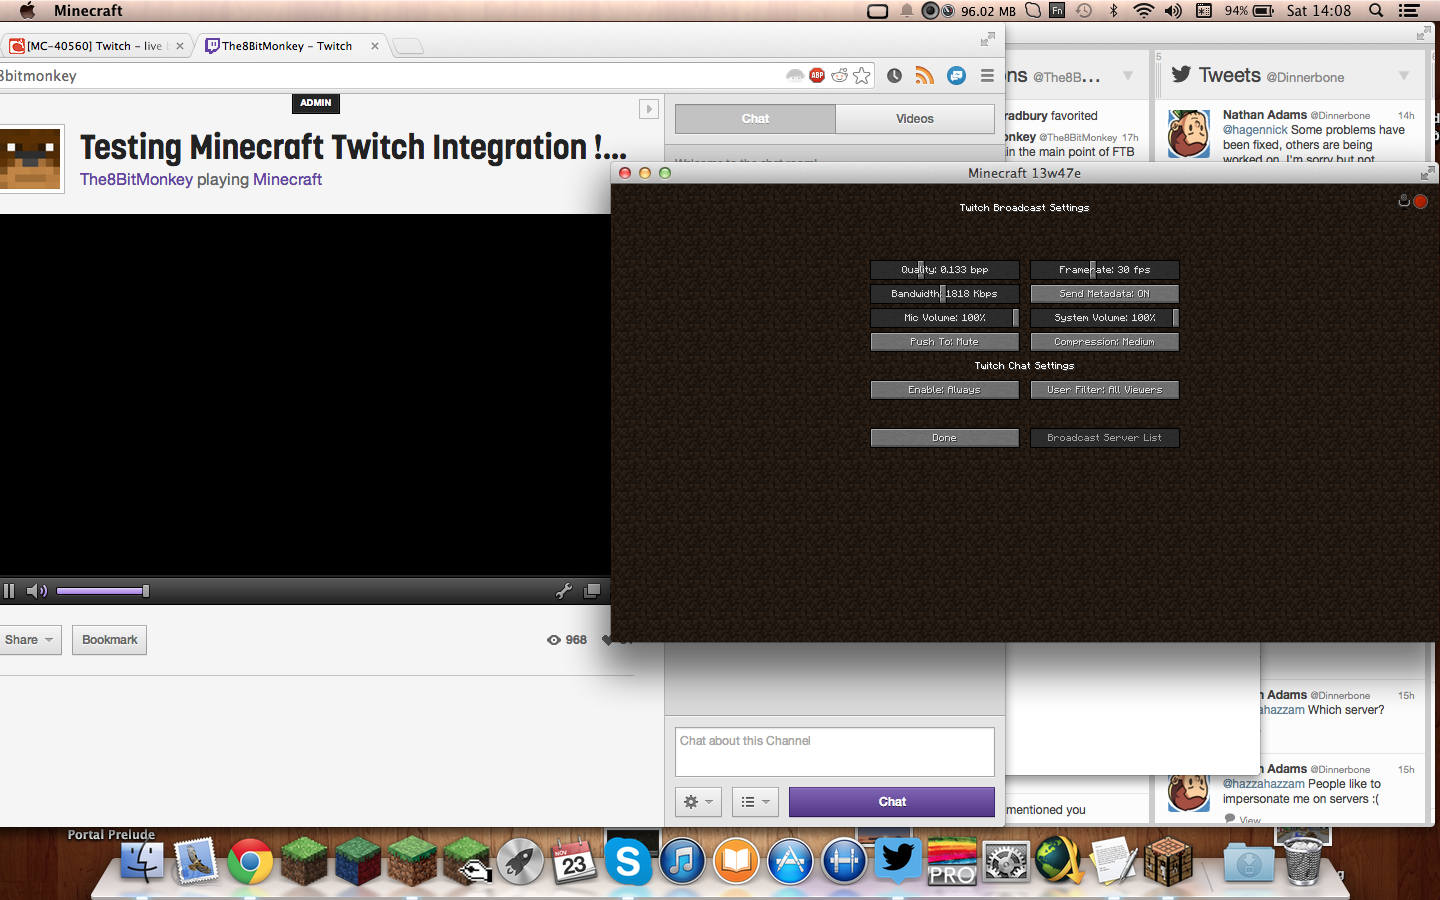Open Finder from the Dock
The width and height of the screenshot is (1440, 900).
(x=142, y=861)
